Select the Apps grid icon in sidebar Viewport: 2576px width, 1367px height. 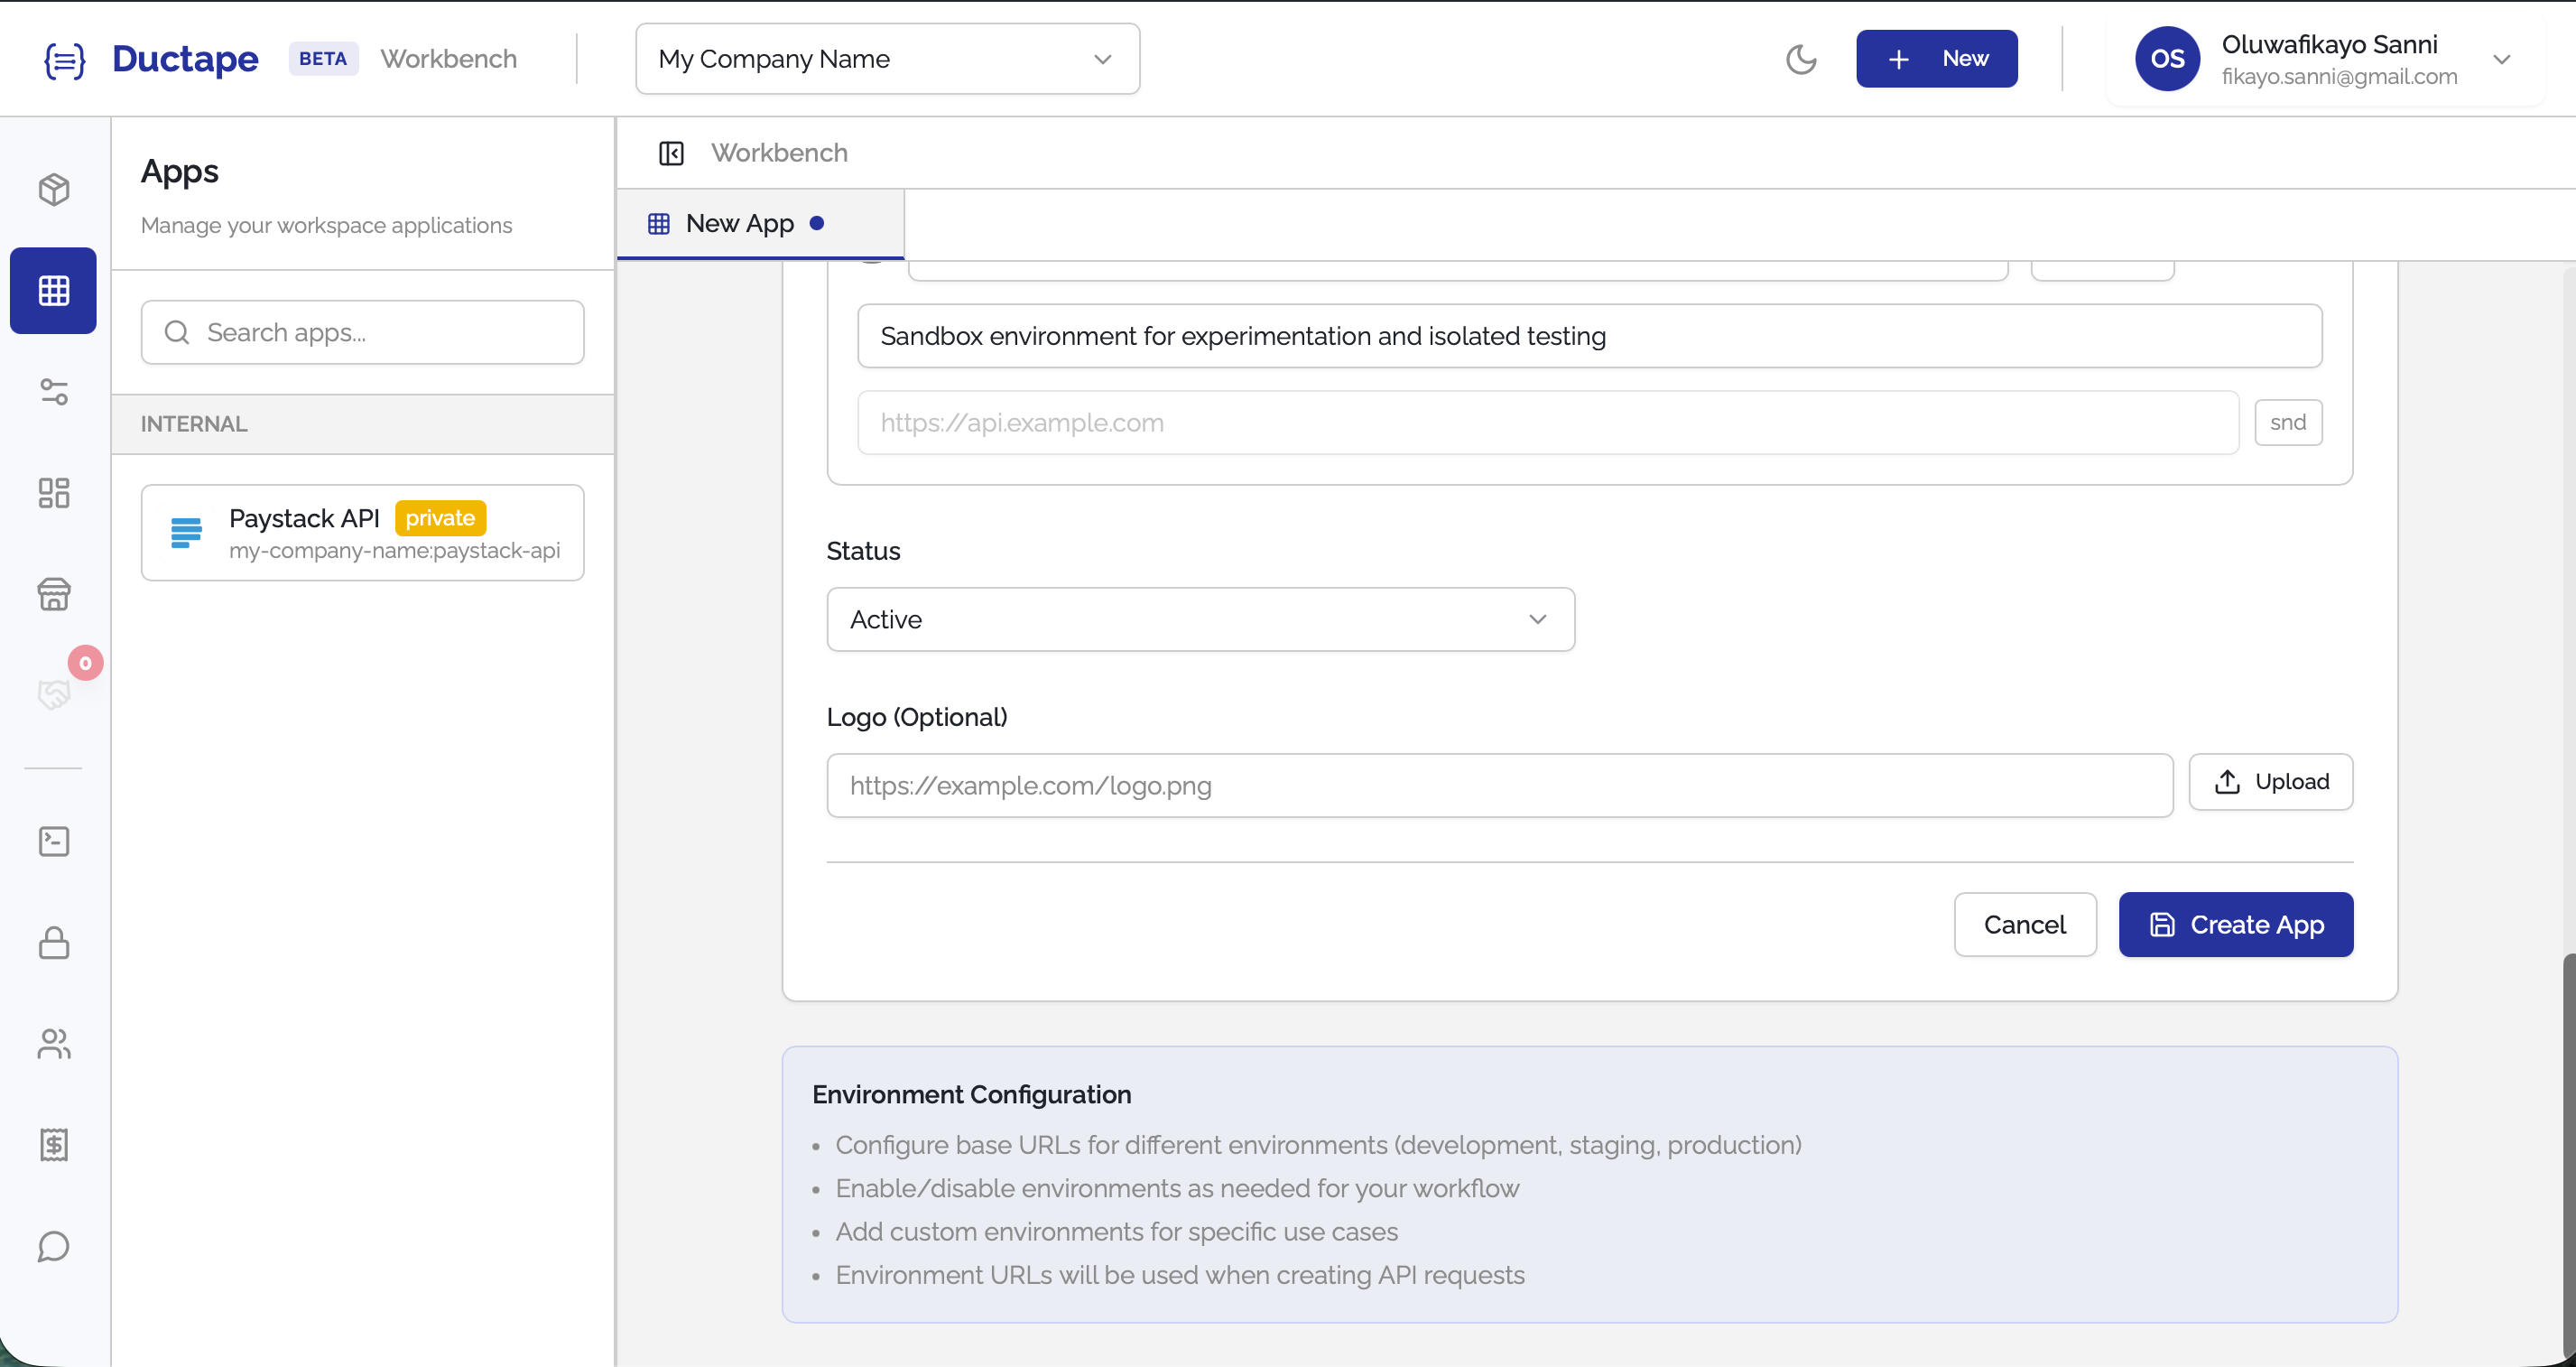click(x=53, y=290)
